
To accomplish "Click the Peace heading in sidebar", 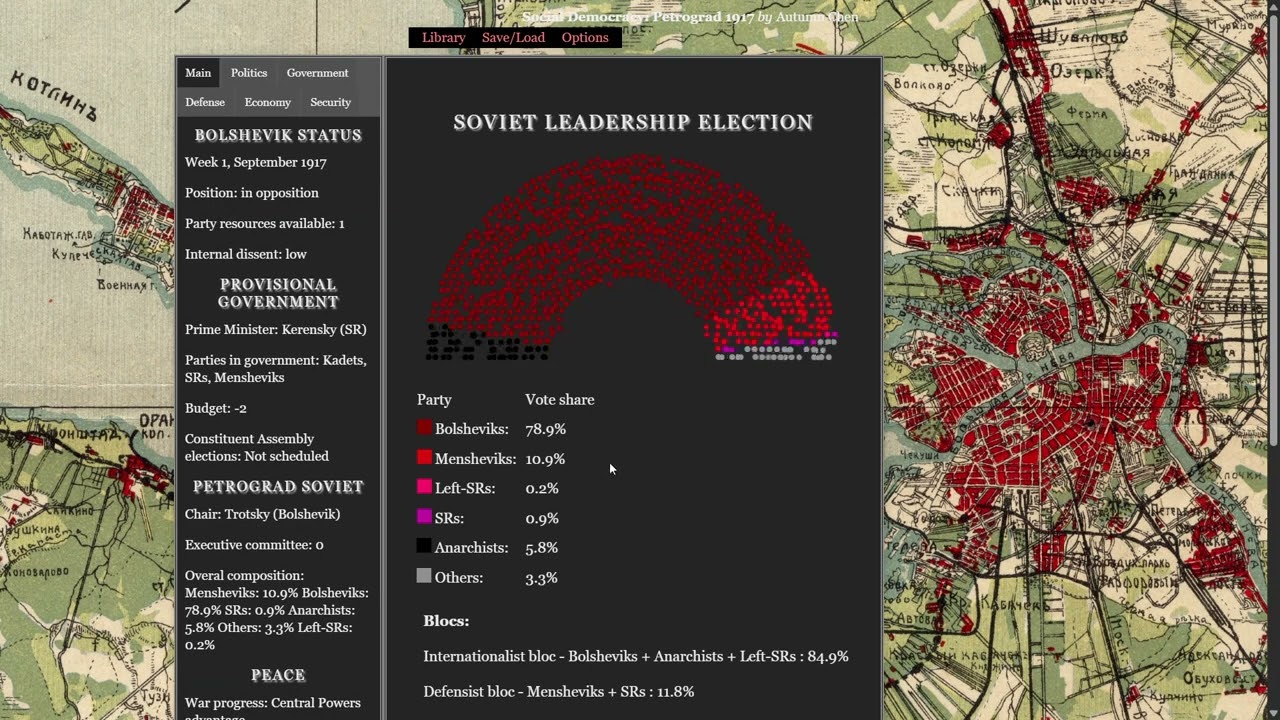I will 278,675.
